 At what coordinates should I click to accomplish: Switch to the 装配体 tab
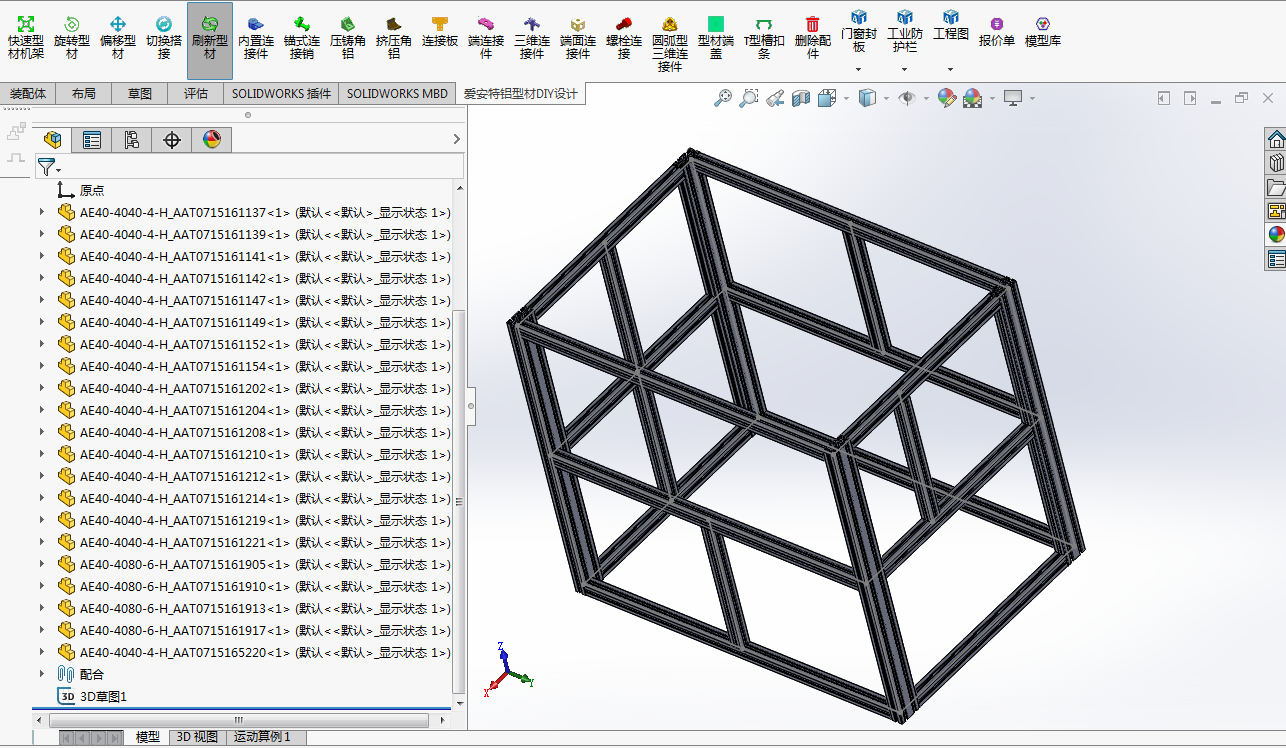(29, 94)
